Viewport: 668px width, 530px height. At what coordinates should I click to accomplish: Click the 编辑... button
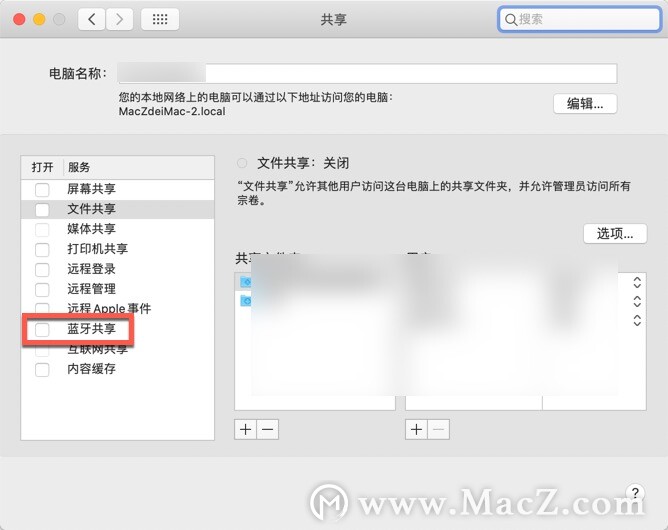coord(585,104)
